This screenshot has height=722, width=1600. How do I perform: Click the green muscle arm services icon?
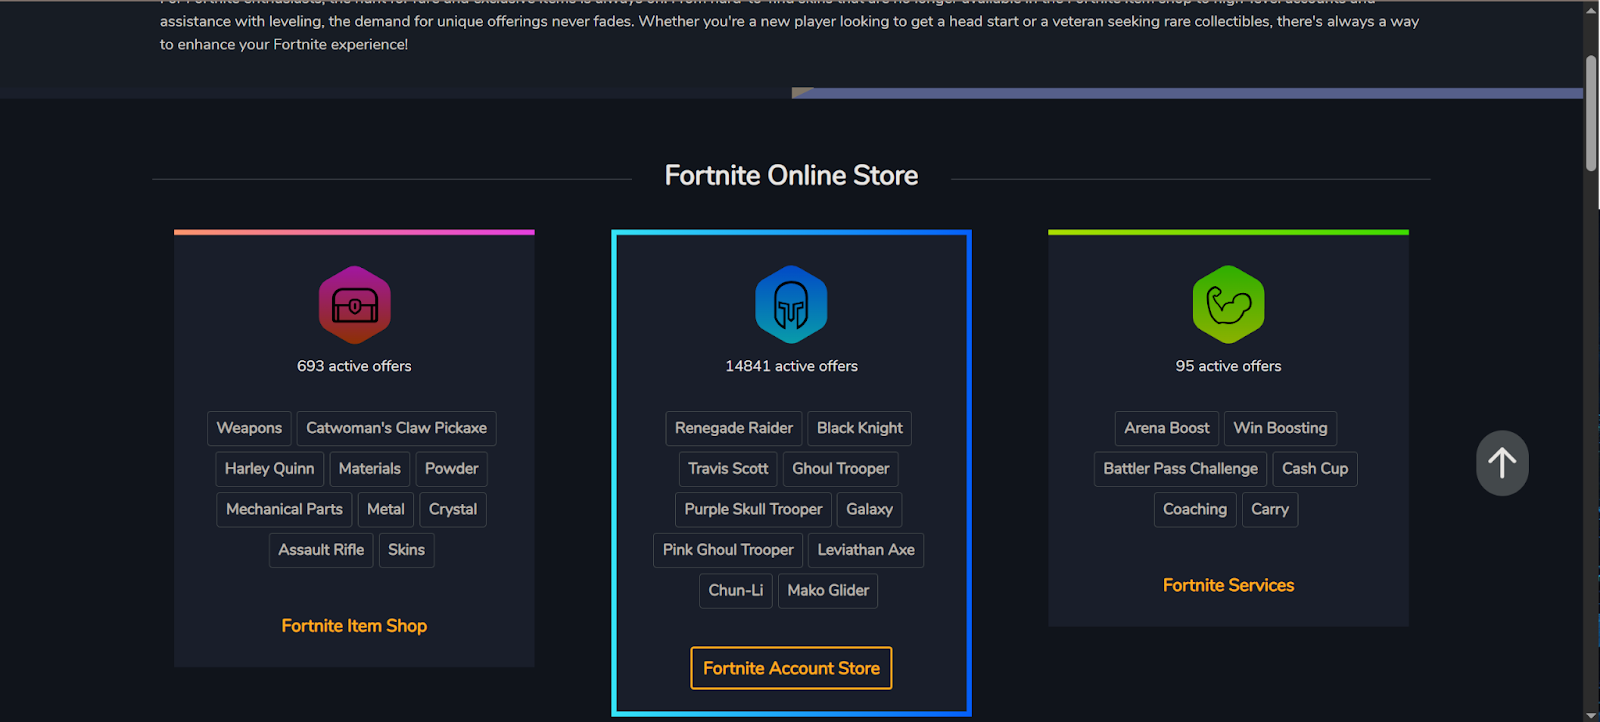(x=1228, y=305)
